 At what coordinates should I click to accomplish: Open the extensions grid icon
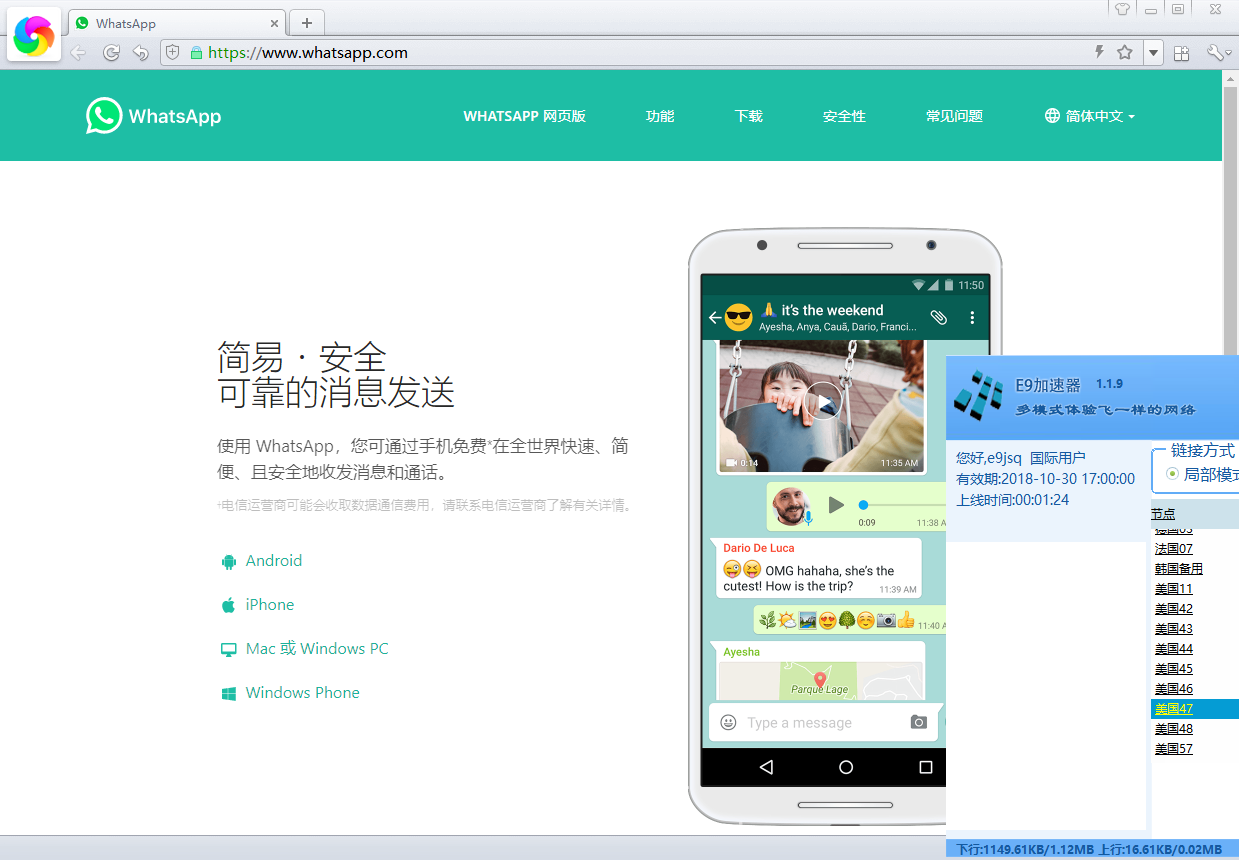(x=1181, y=52)
